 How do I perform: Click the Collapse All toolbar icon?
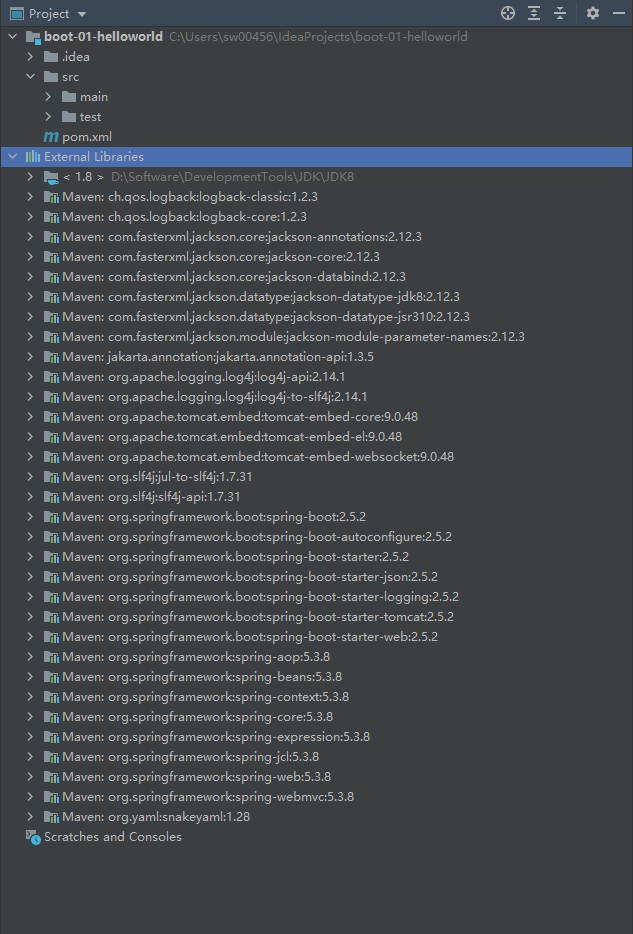tap(560, 13)
